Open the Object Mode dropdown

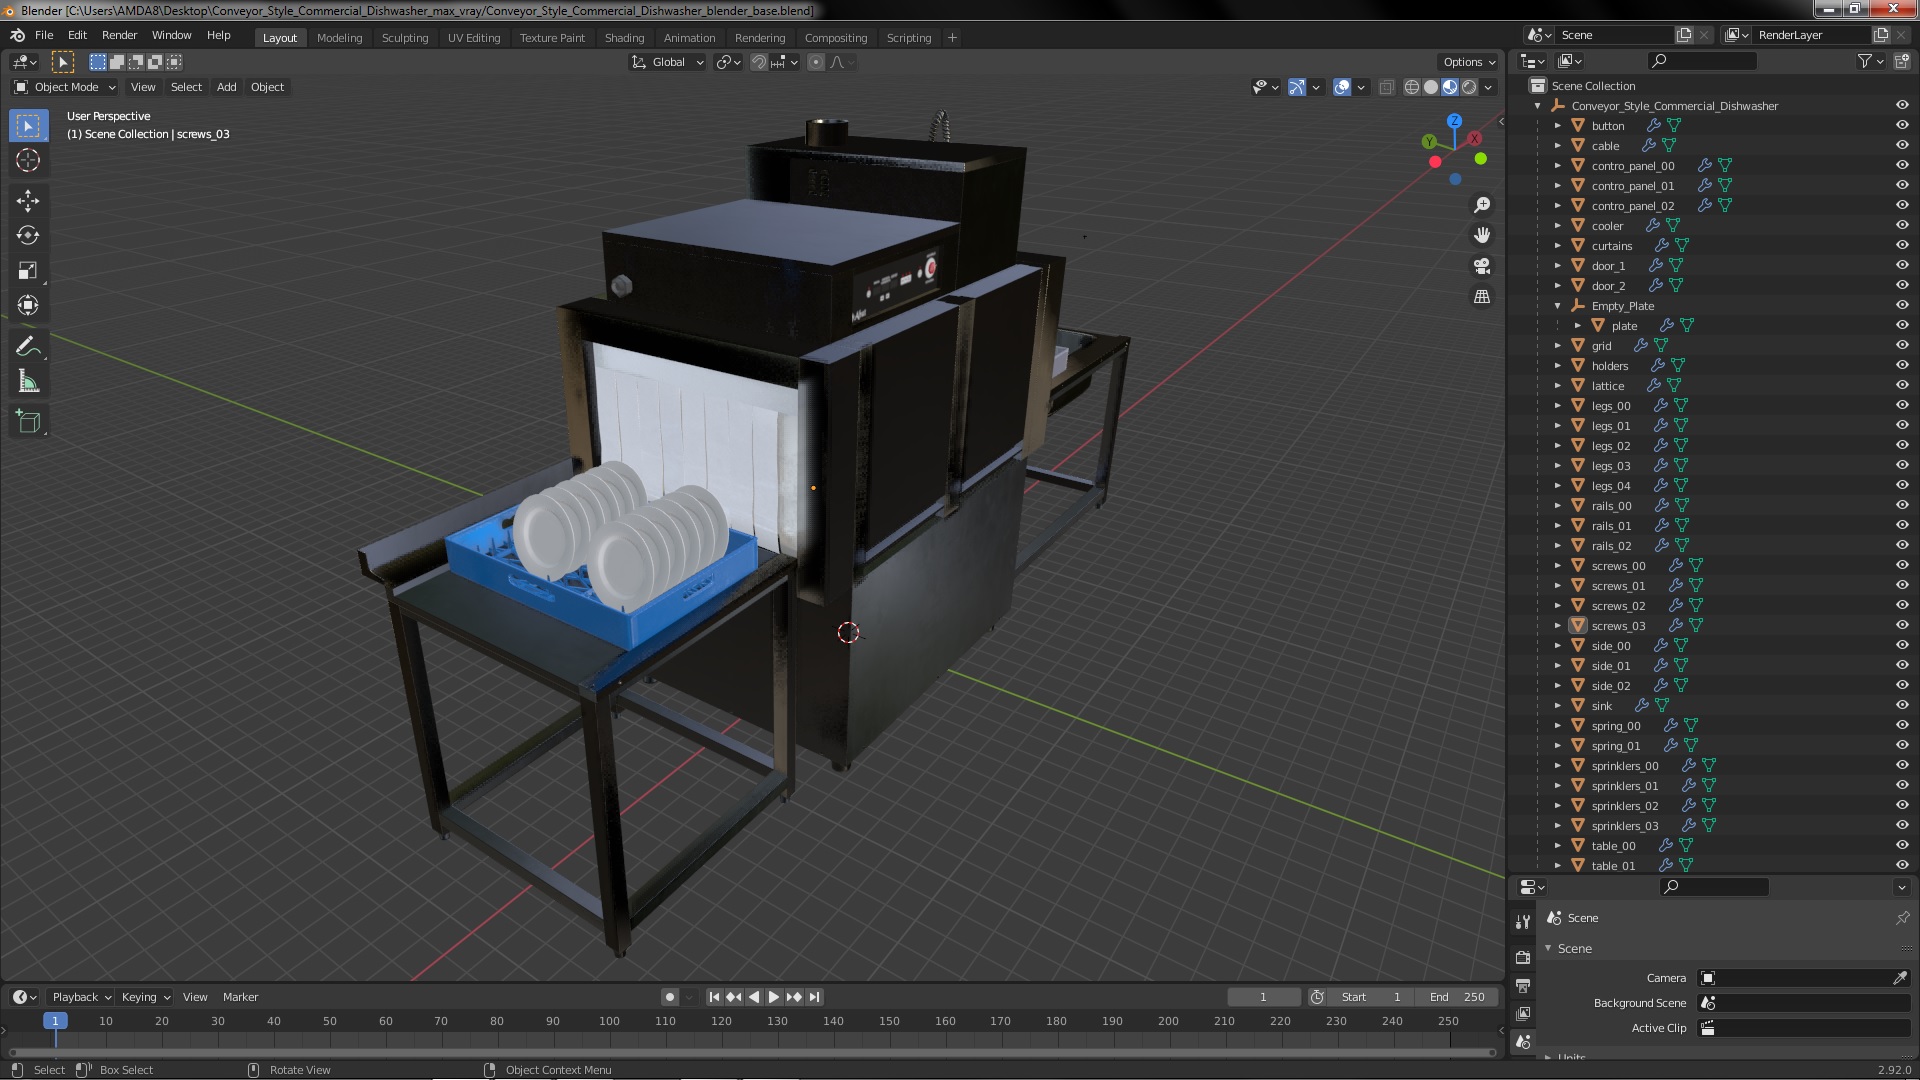point(65,87)
